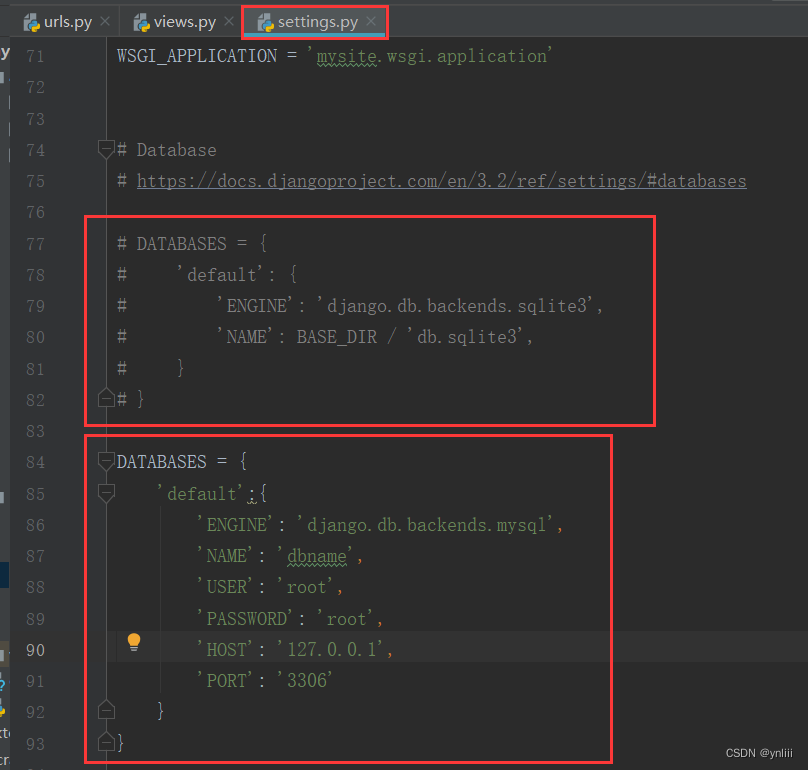The height and width of the screenshot is (770, 808).
Task: Close the settings.py tab
Action: (x=371, y=21)
